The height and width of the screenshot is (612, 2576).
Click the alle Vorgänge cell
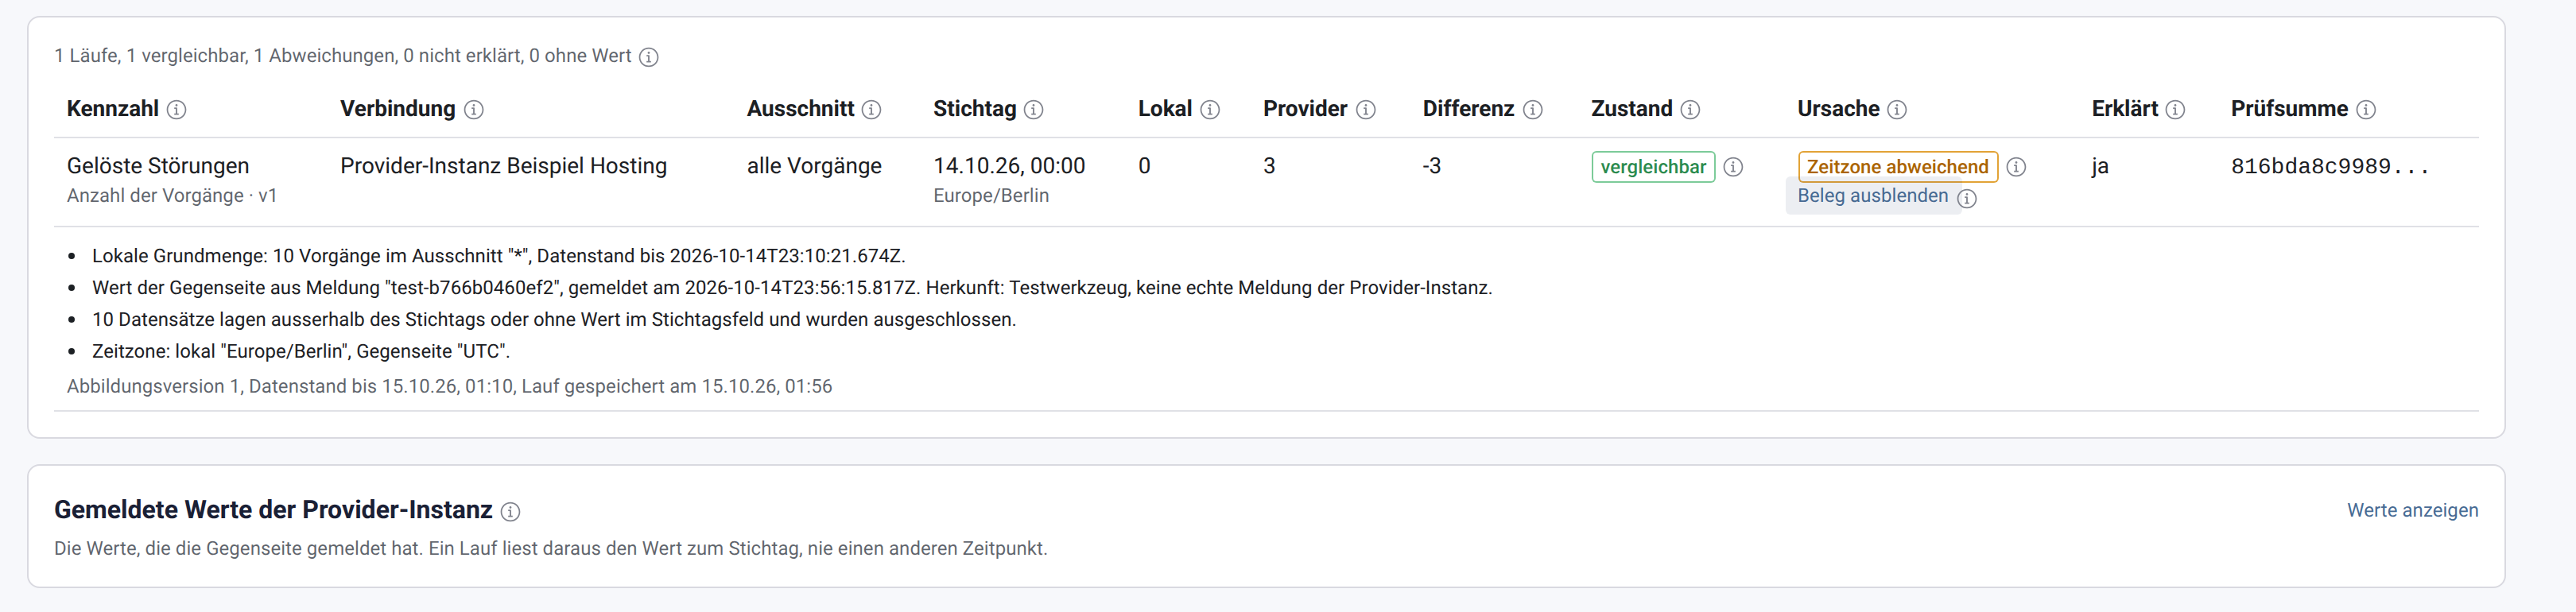(814, 166)
